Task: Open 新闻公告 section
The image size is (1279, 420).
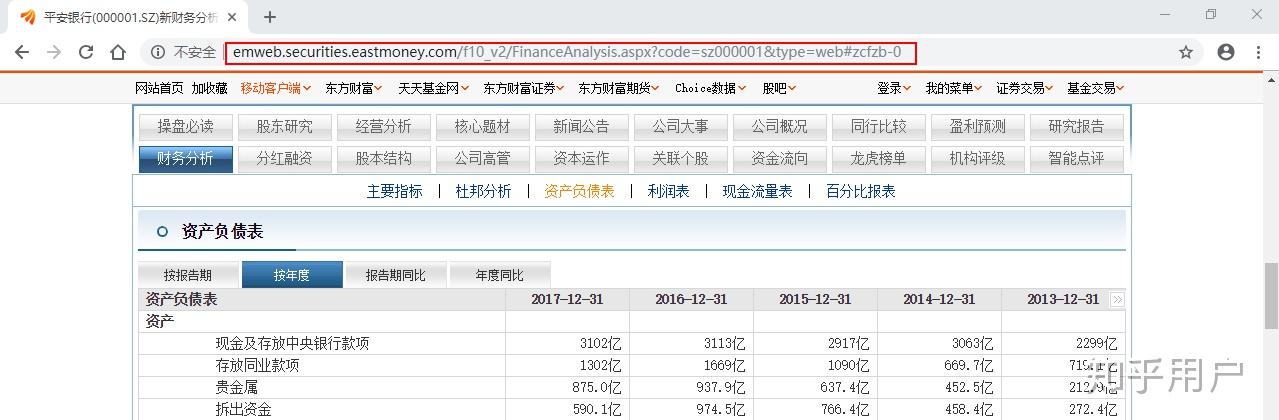Action: coord(581,127)
